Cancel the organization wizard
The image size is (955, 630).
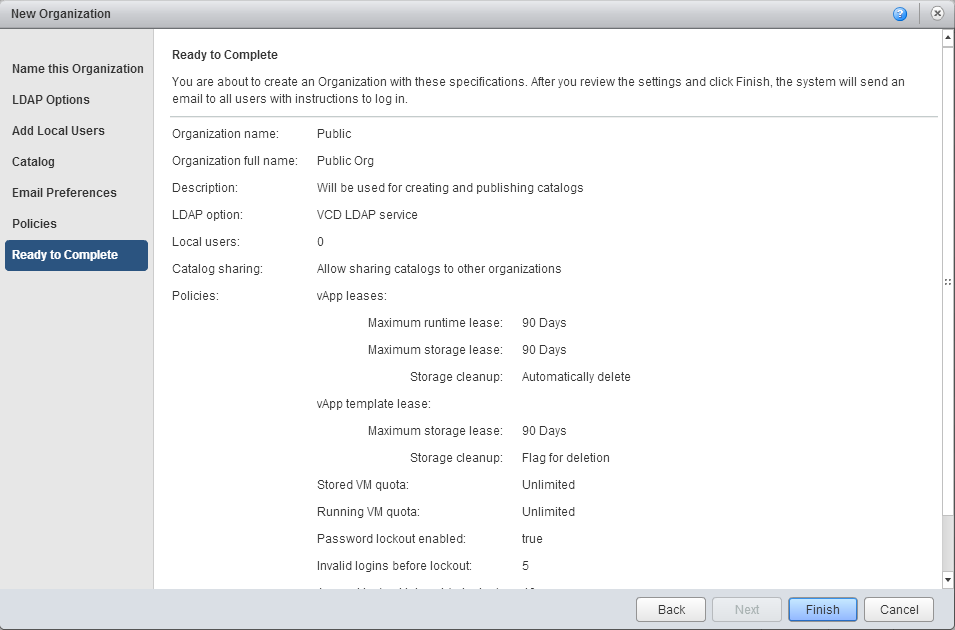point(899,609)
